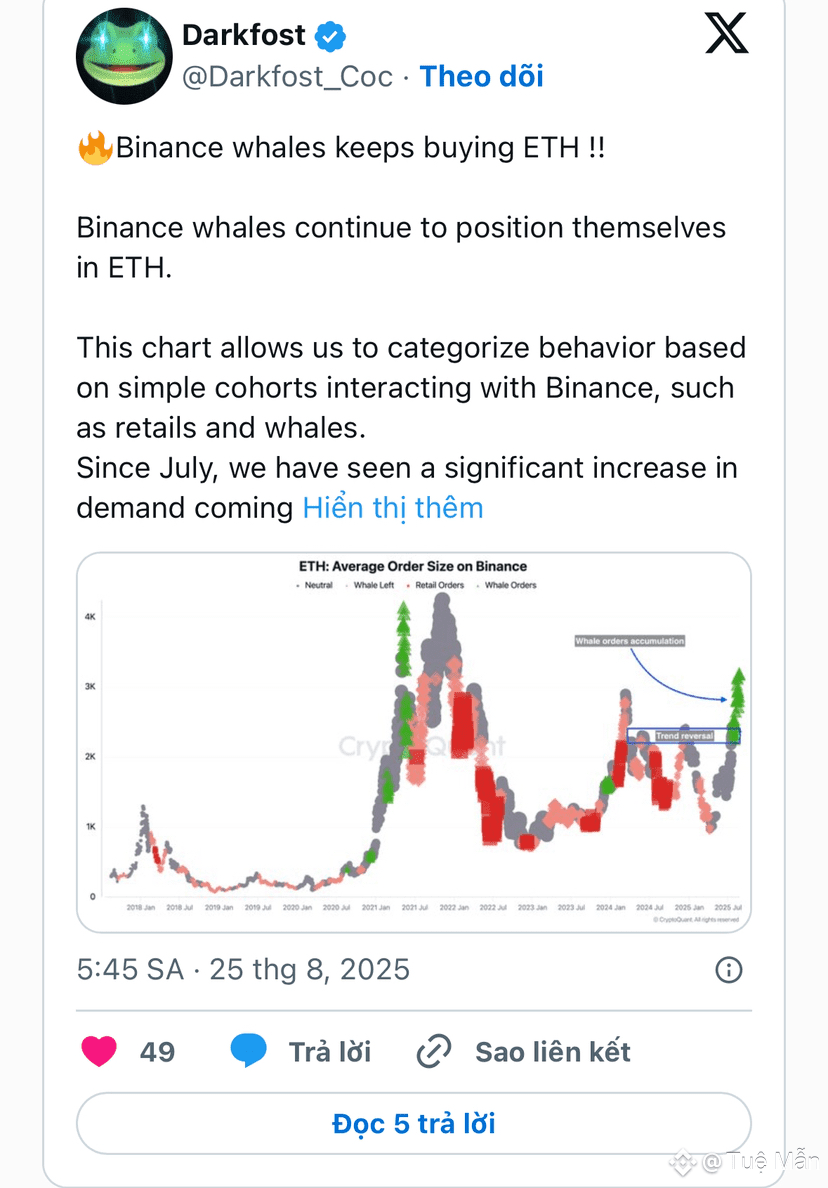828x1188 pixels.
Task: Open Đọc 5 trả lời button
Action: [x=414, y=1124]
